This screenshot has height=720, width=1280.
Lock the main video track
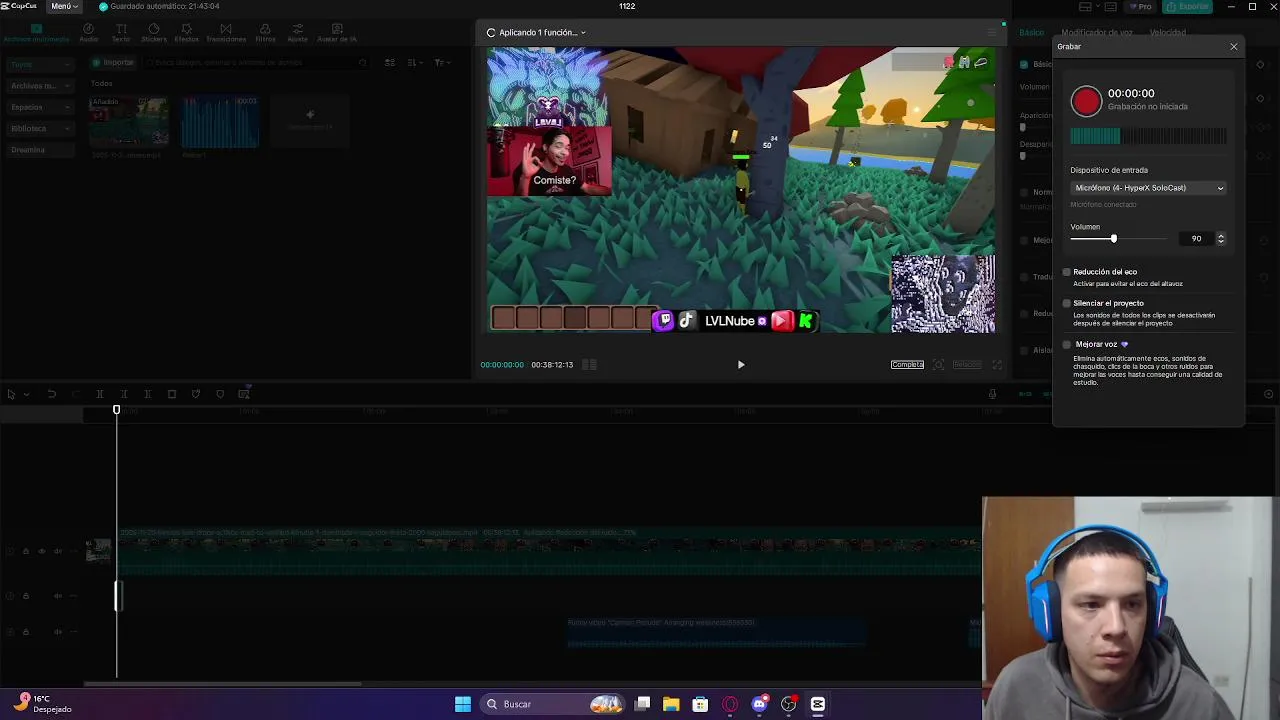point(26,551)
